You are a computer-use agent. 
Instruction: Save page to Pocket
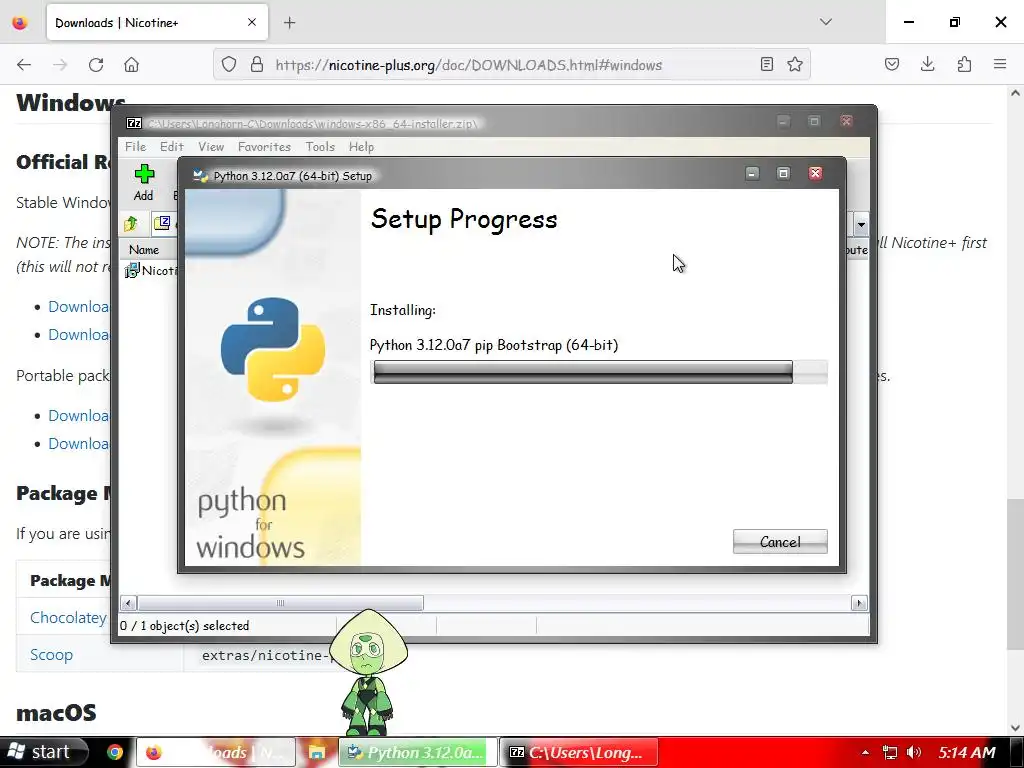coord(892,65)
